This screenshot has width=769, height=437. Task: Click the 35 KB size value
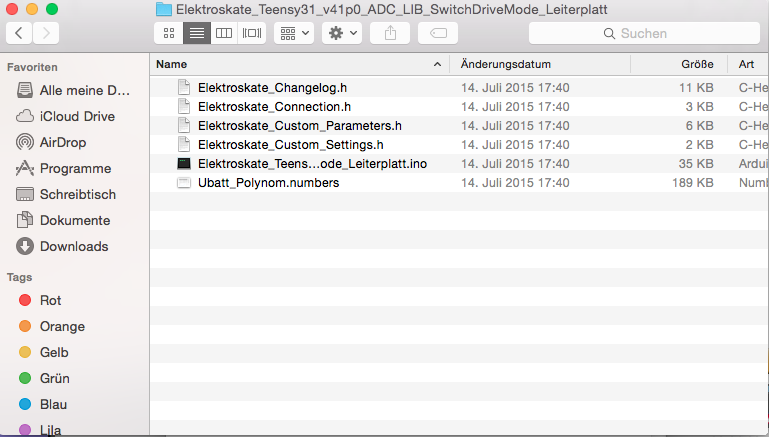point(696,164)
